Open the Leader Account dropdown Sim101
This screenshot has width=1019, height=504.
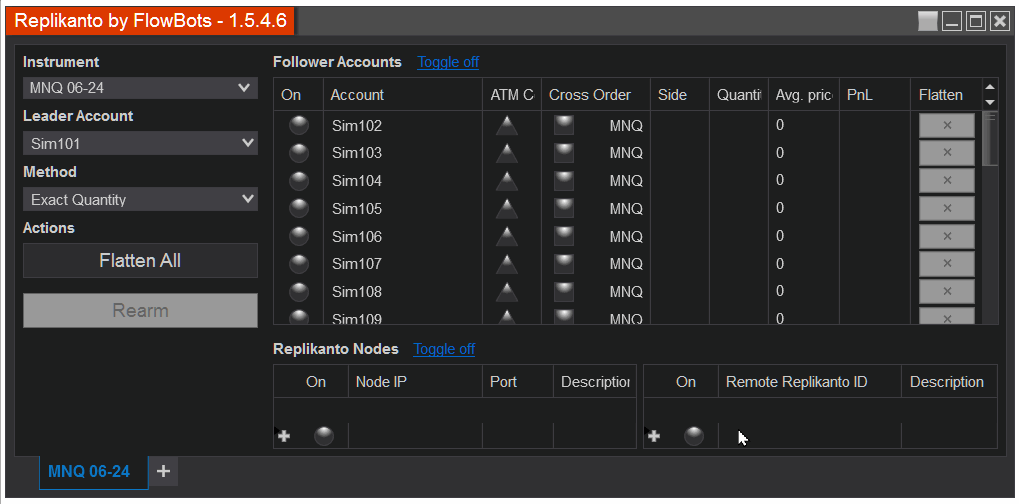(x=140, y=143)
